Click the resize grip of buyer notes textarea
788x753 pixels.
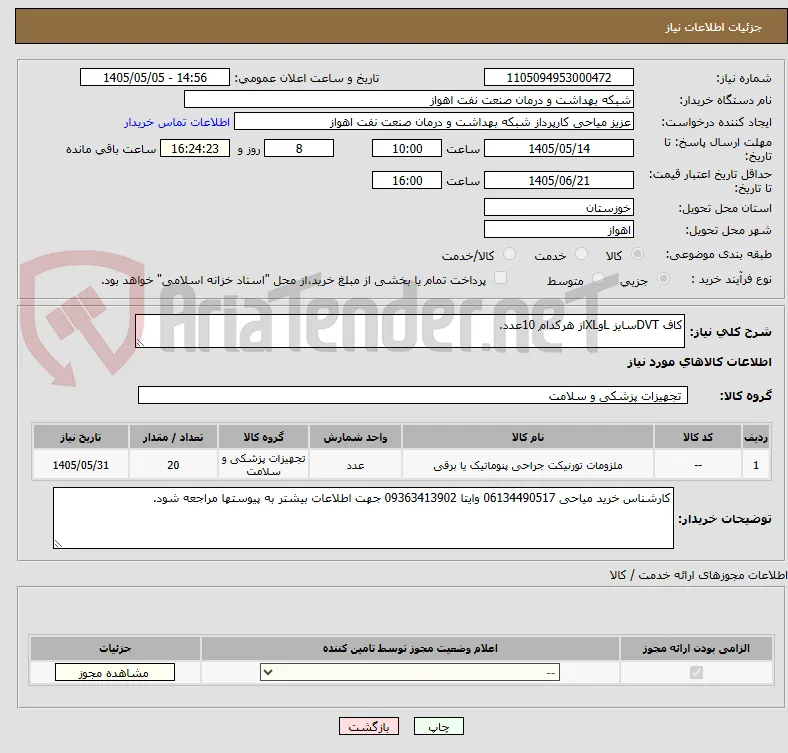[x=58, y=543]
